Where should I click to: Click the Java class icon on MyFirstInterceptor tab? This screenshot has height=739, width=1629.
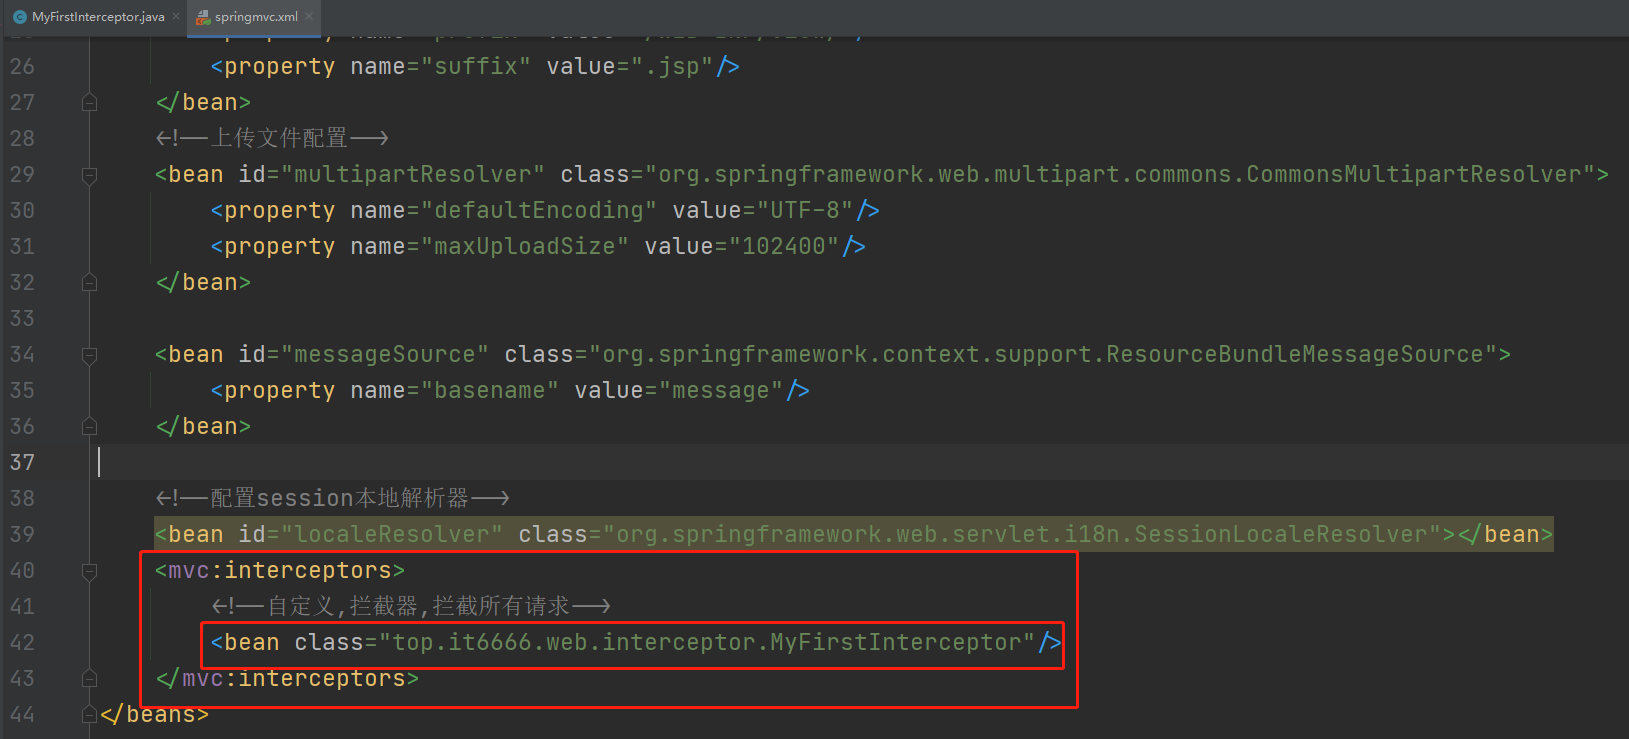(19, 17)
